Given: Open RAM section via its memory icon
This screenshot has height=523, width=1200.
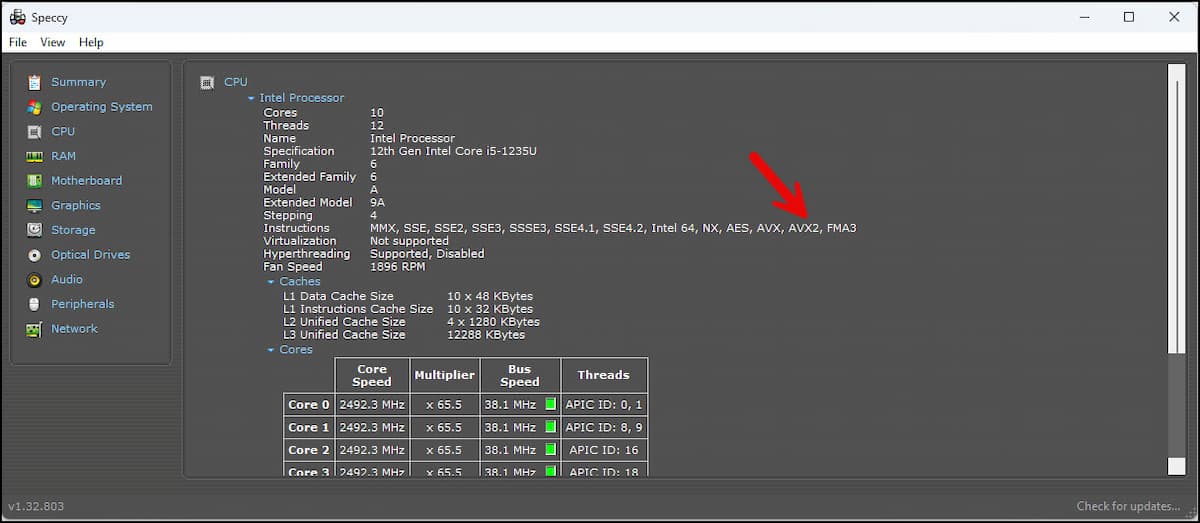Looking at the screenshot, I should [x=34, y=156].
